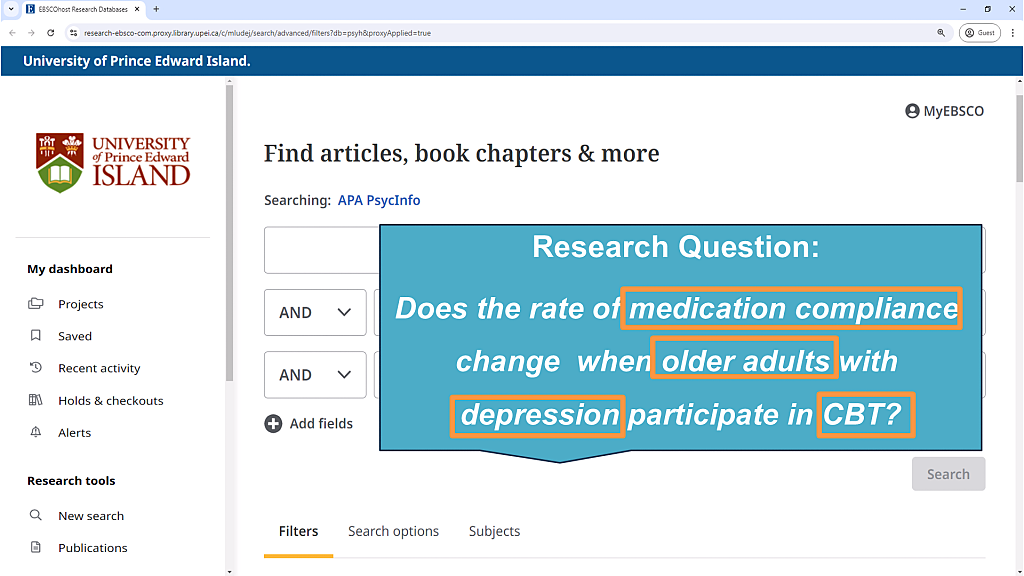Image resolution: width=1024 pixels, height=576 pixels.
Task: Open the APA PsycInfo database link
Action: pos(379,200)
